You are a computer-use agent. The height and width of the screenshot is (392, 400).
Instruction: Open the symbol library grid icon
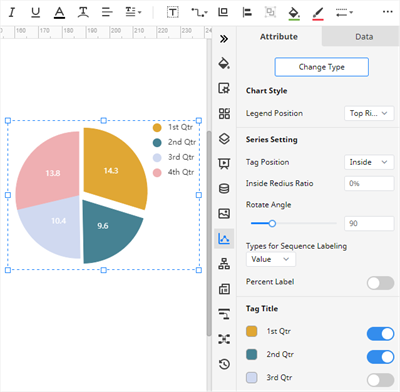coord(224,113)
